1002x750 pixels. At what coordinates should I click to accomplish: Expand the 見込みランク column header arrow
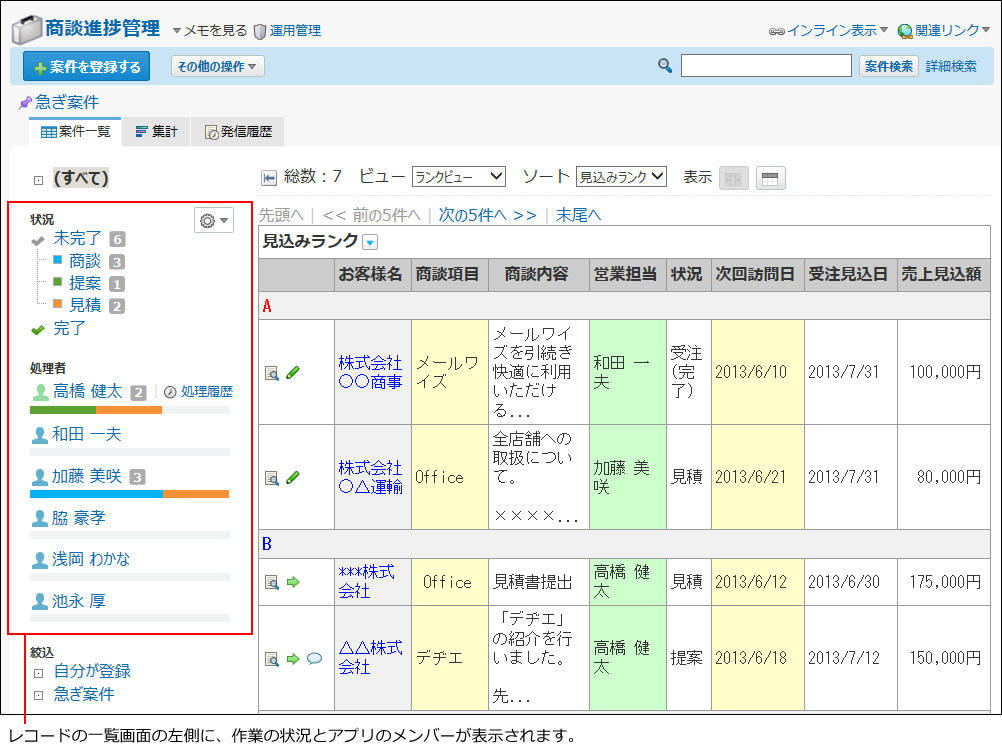click(x=370, y=242)
